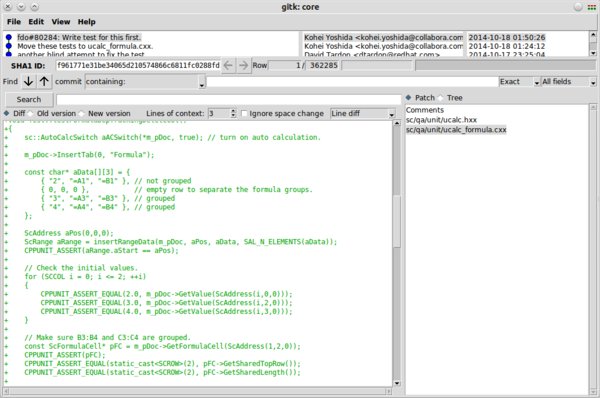Viewport: 600px width, 398px height.
Task: Click the window menu icon at title bar right
Action: pyautogui.click(x=591, y=7)
